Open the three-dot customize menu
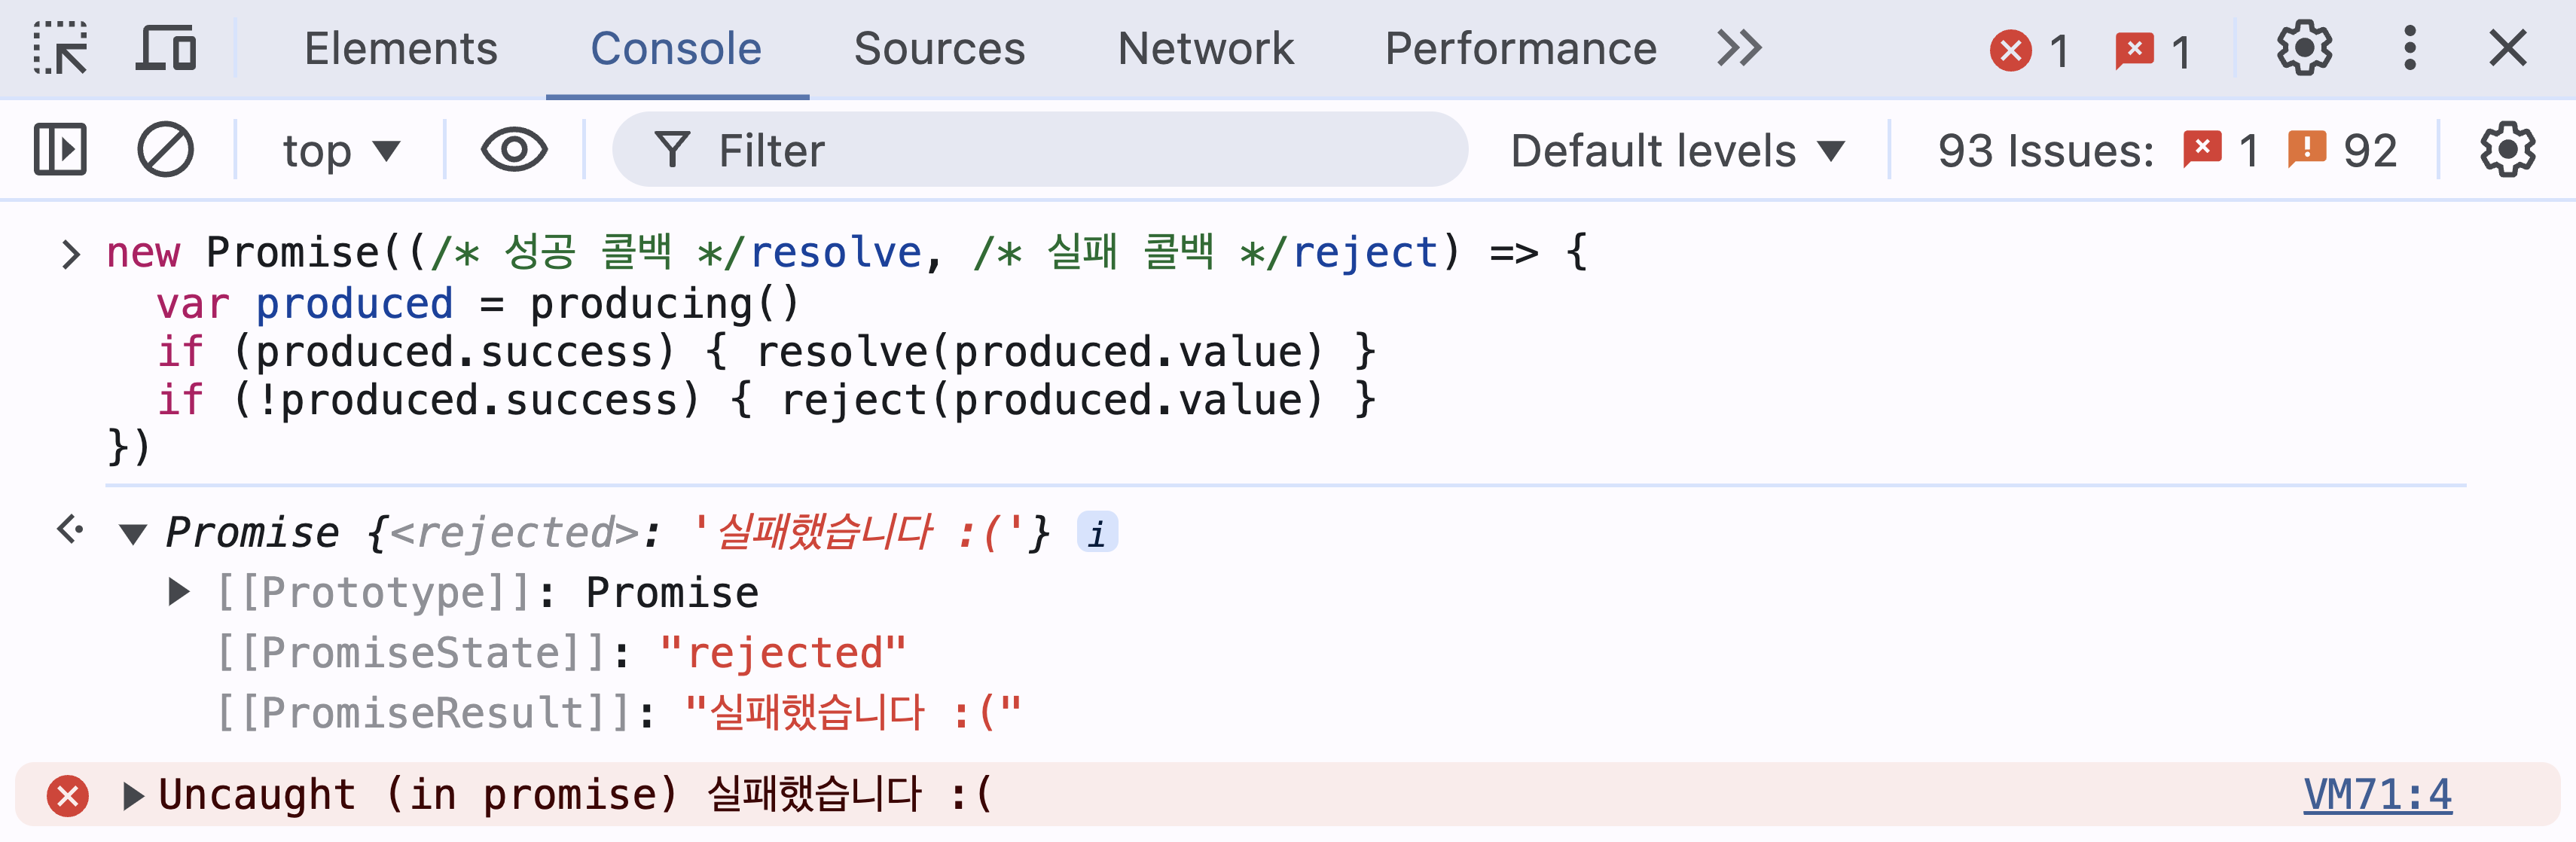2576x842 pixels. click(x=2410, y=48)
